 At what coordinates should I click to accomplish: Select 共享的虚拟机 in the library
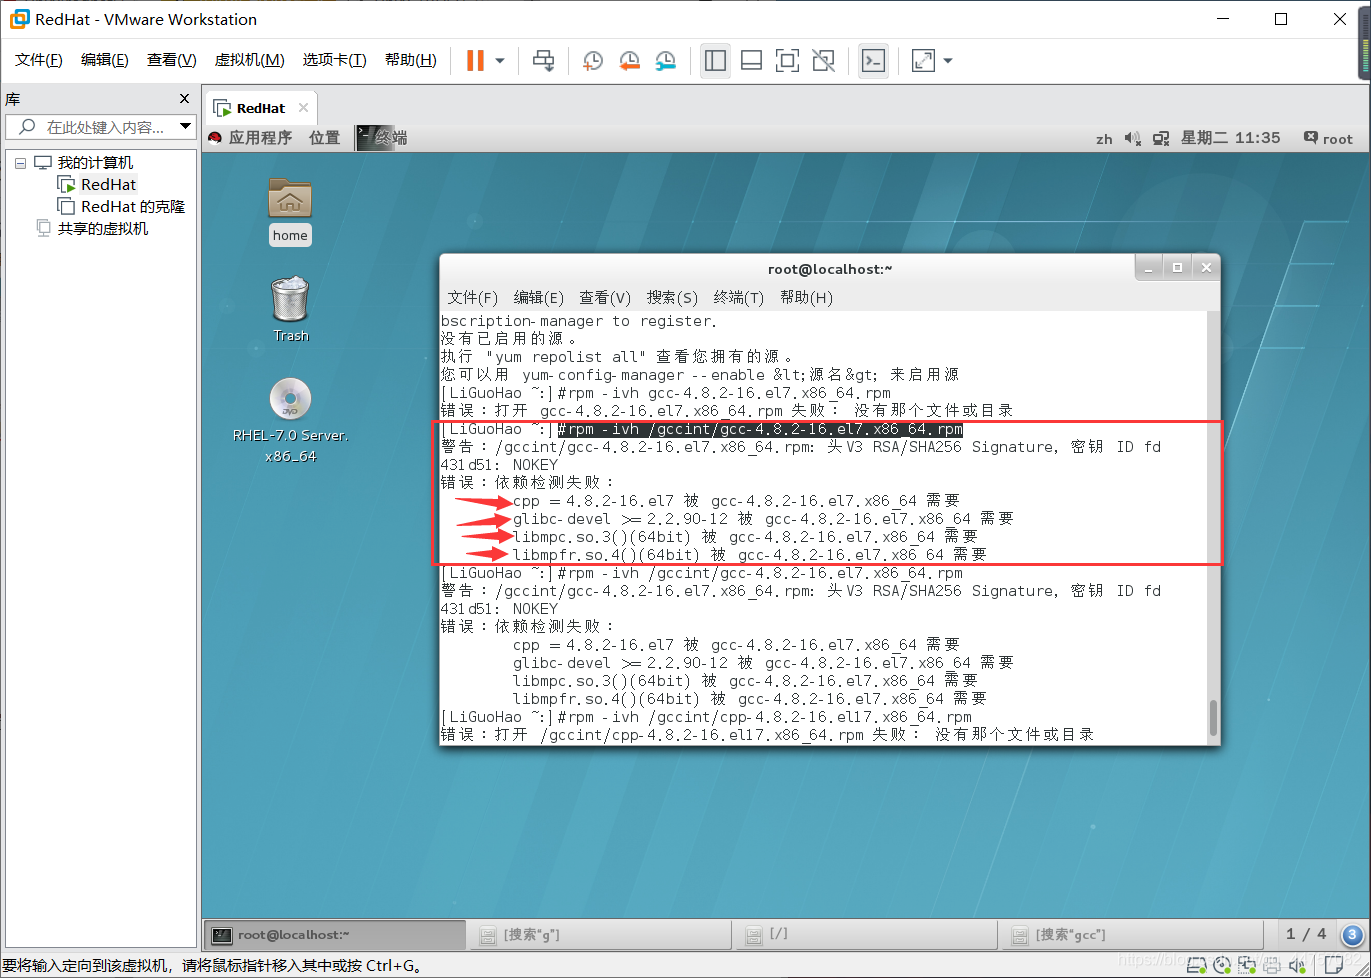coord(102,229)
